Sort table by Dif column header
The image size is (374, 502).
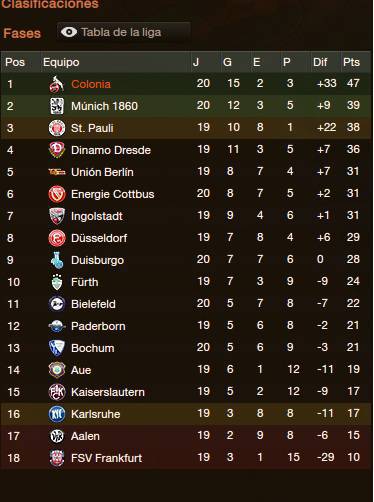(x=320, y=62)
